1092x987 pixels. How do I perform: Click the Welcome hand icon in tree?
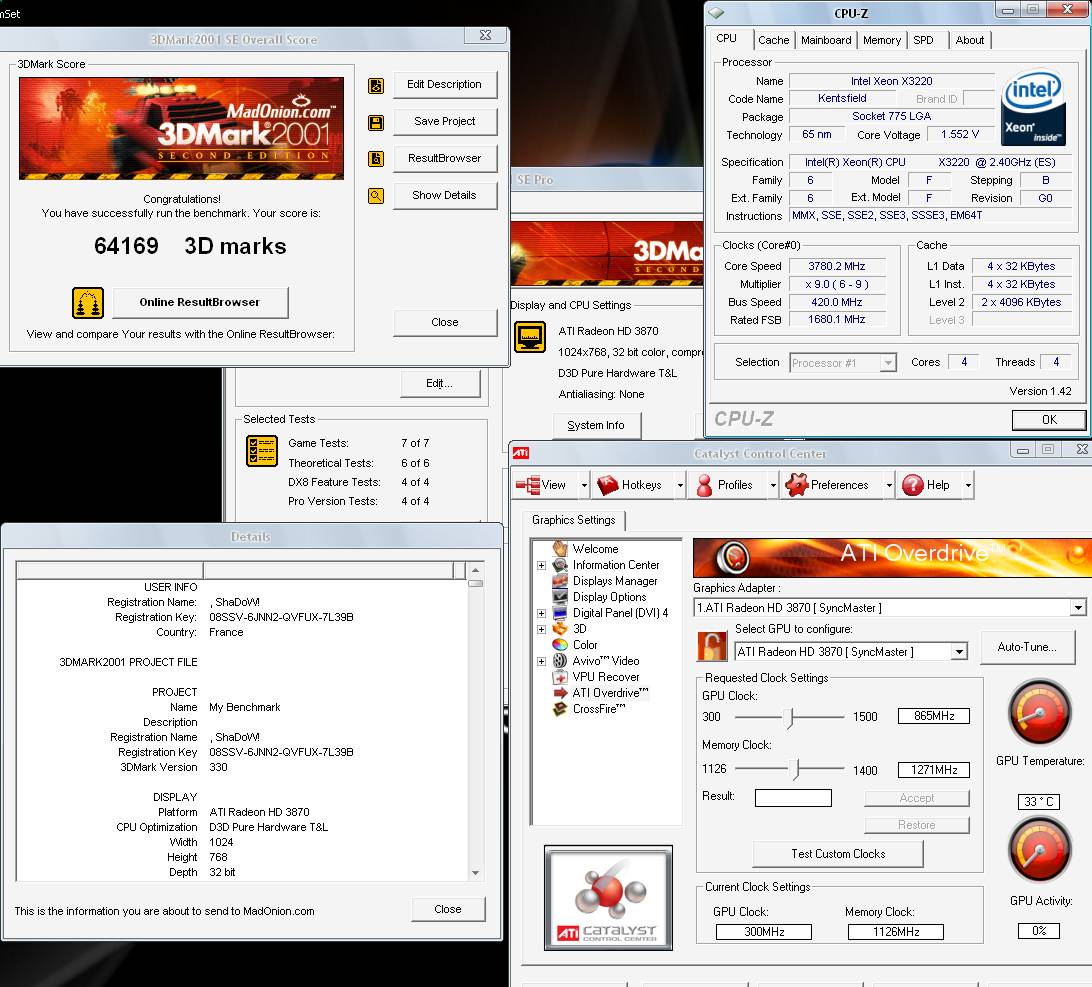tap(560, 549)
